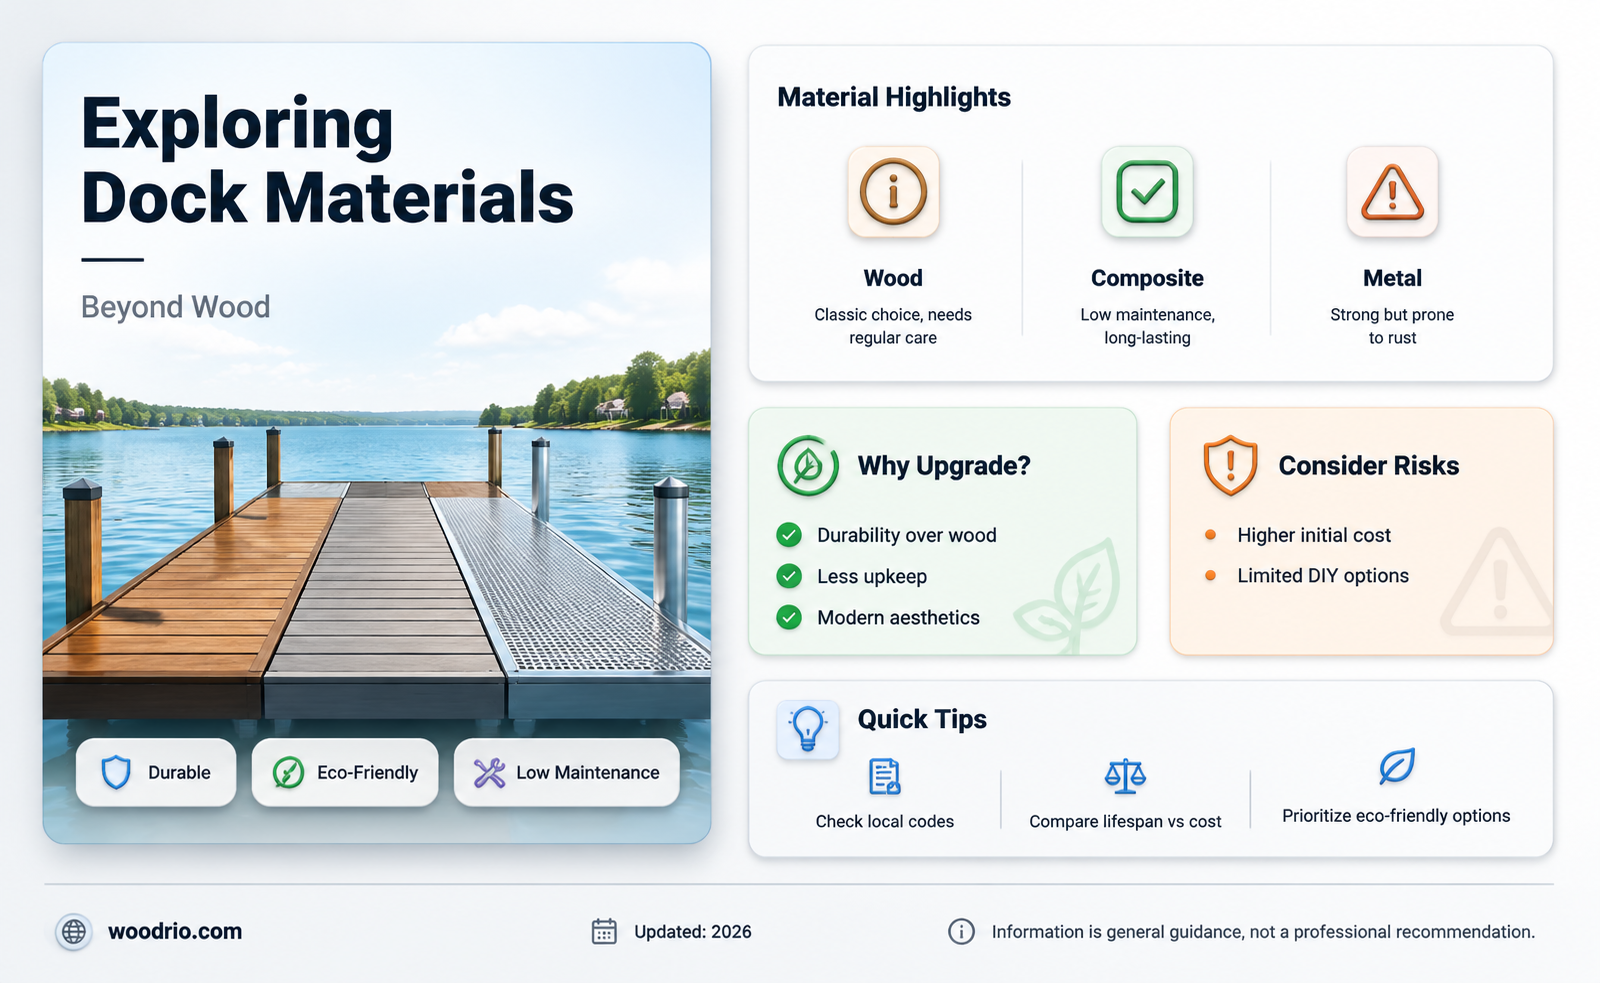Select the Durable badge
Viewport: 1600px width, 983px height.
(156, 772)
